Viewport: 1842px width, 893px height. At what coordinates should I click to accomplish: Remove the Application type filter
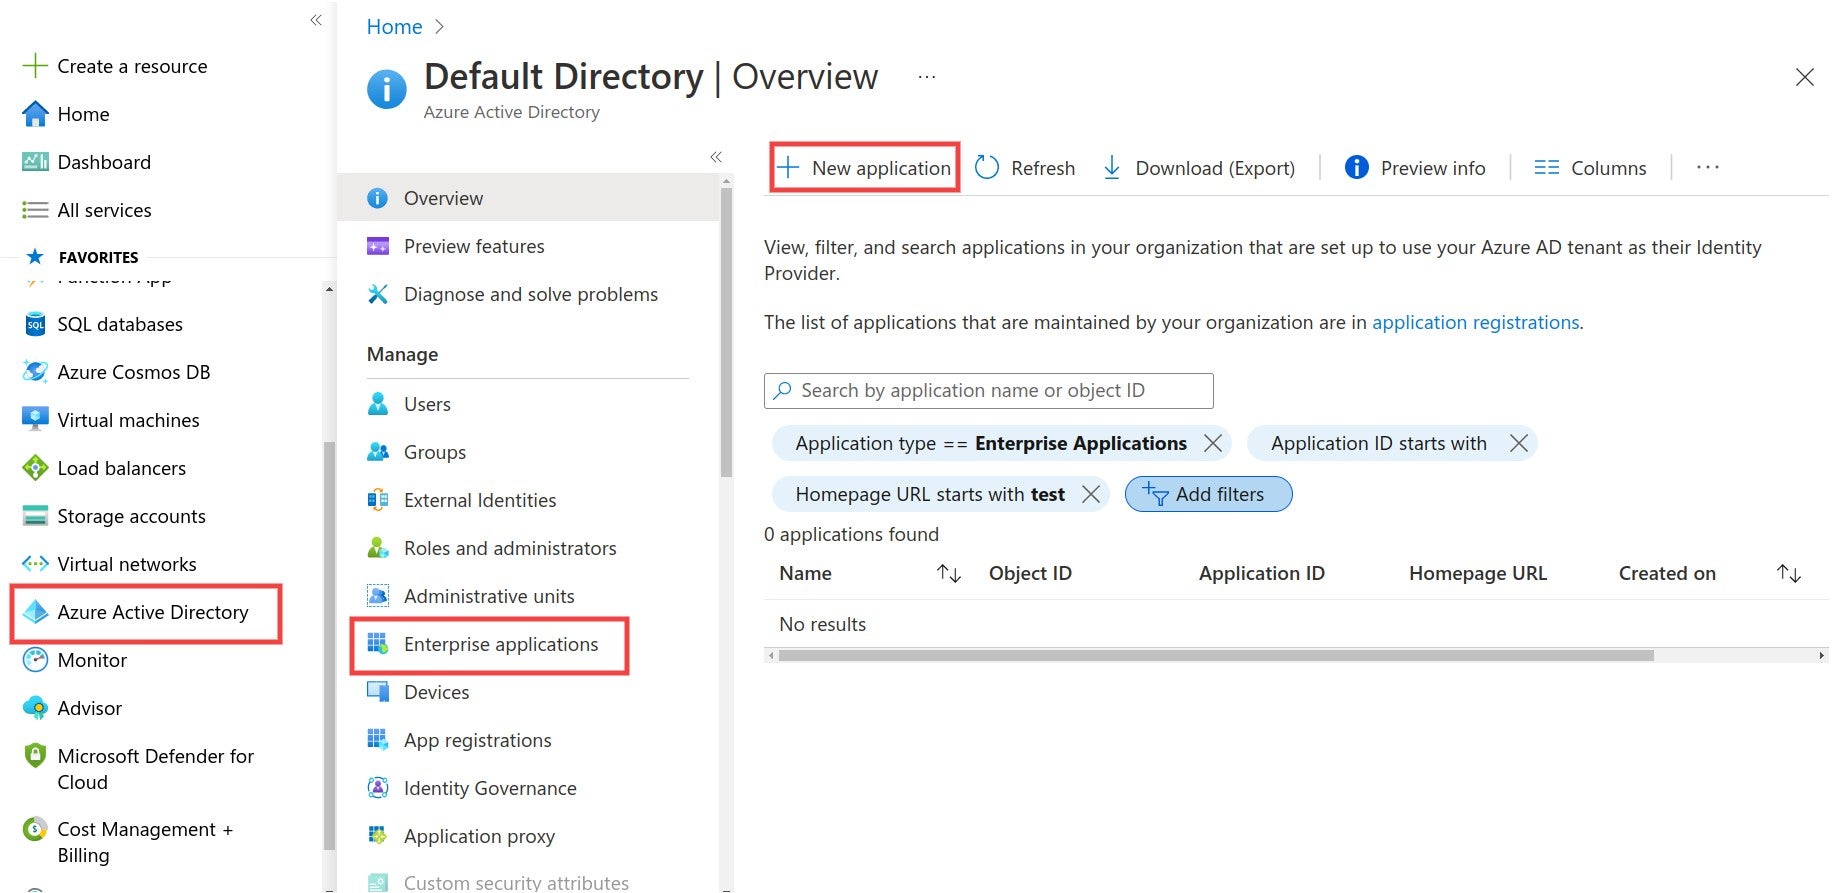(x=1213, y=443)
